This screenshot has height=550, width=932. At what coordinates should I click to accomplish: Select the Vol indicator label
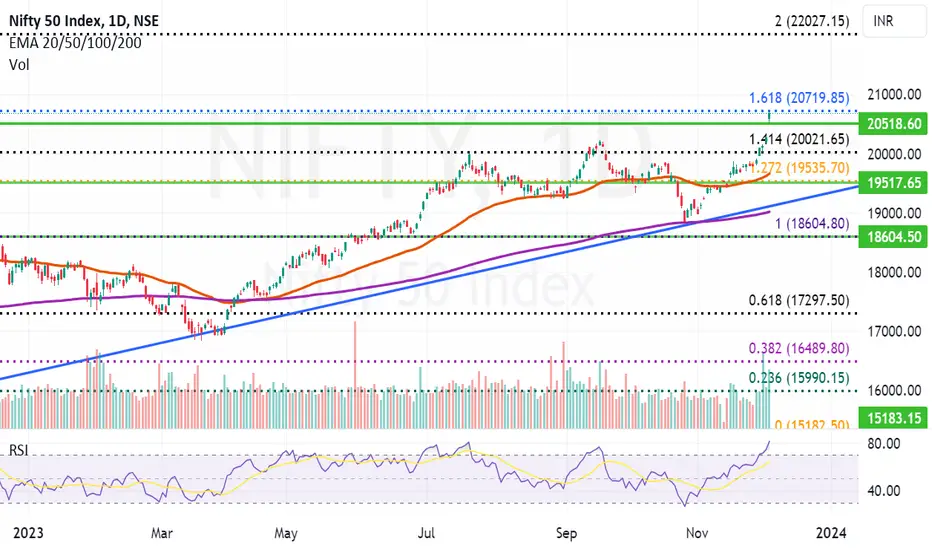[19, 64]
